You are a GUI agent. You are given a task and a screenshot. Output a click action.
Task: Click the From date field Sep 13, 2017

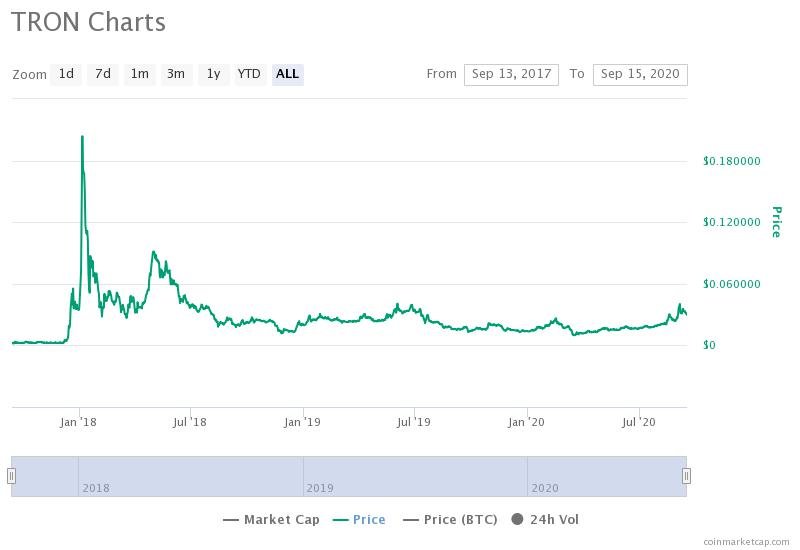pos(511,74)
